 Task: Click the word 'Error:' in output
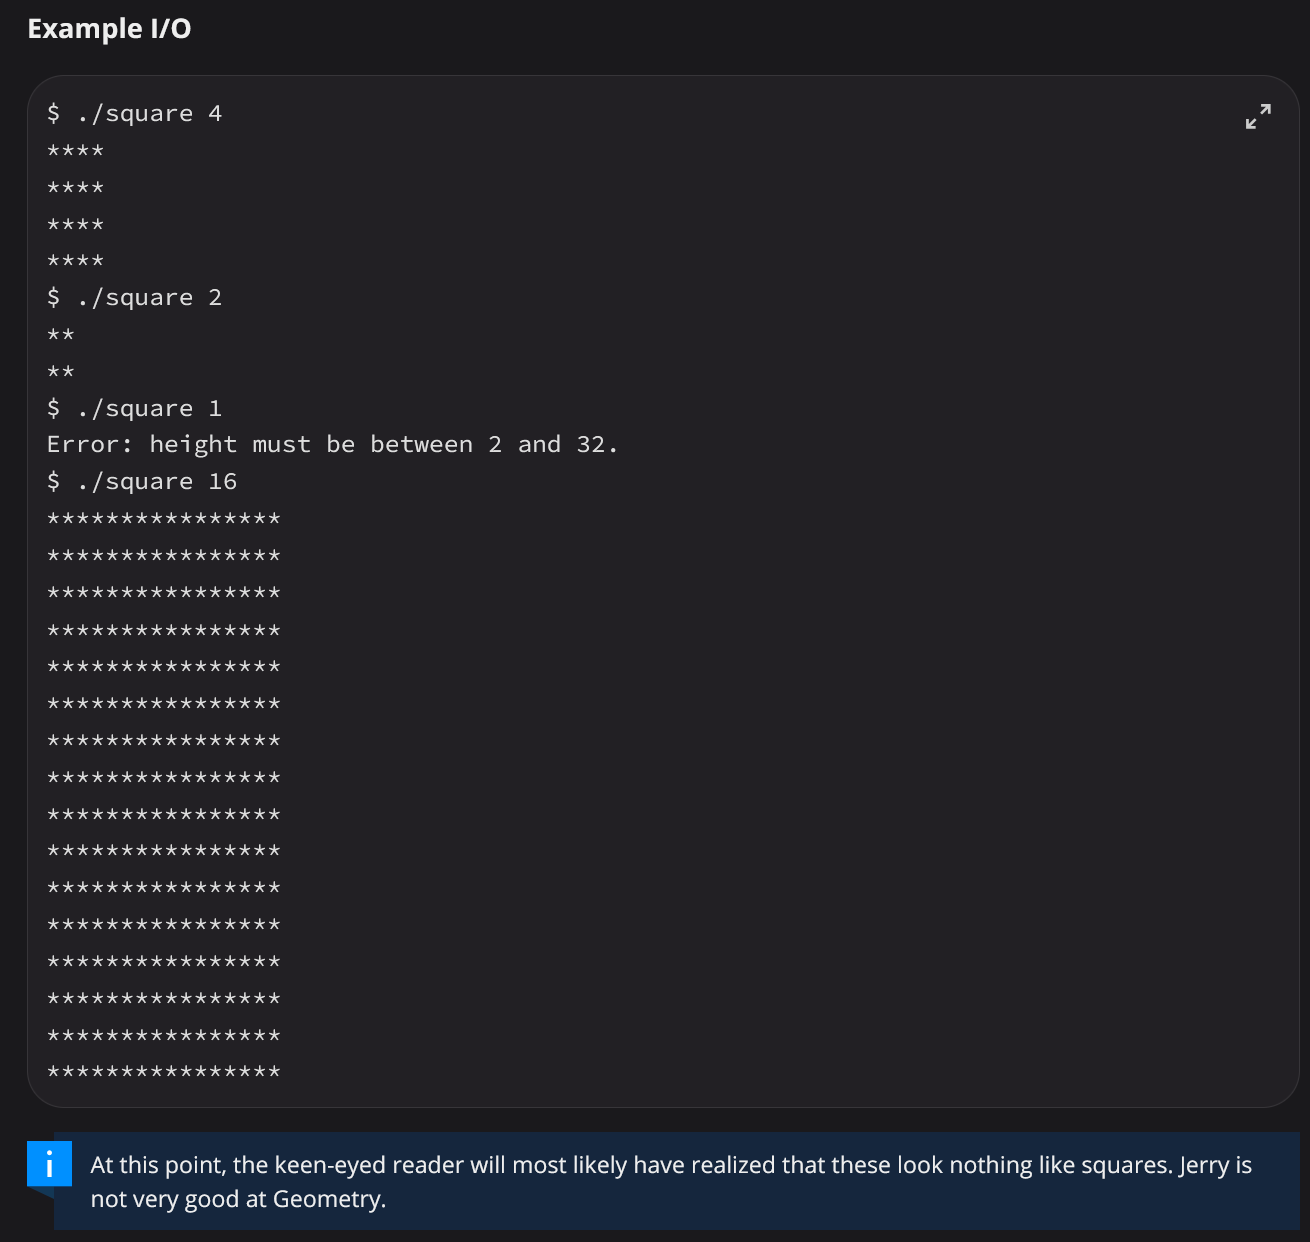[x=90, y=445]
